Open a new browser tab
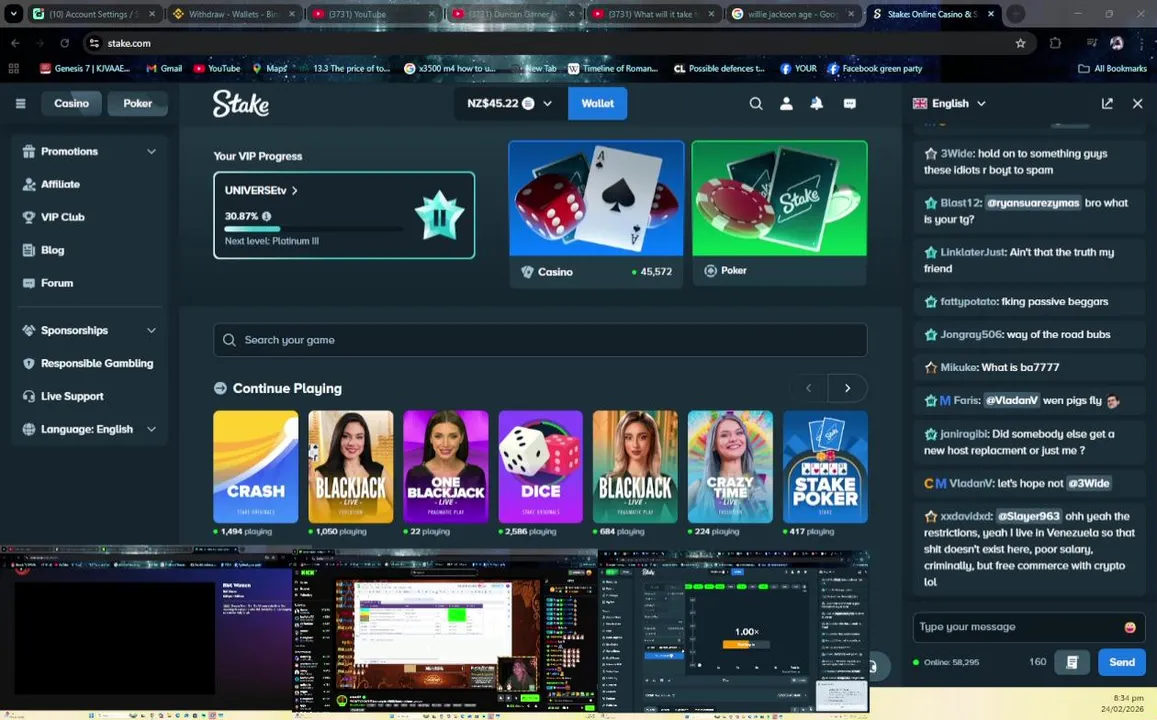The height and width of the screenshot is (720, 1157). (x=1015, y=13)
